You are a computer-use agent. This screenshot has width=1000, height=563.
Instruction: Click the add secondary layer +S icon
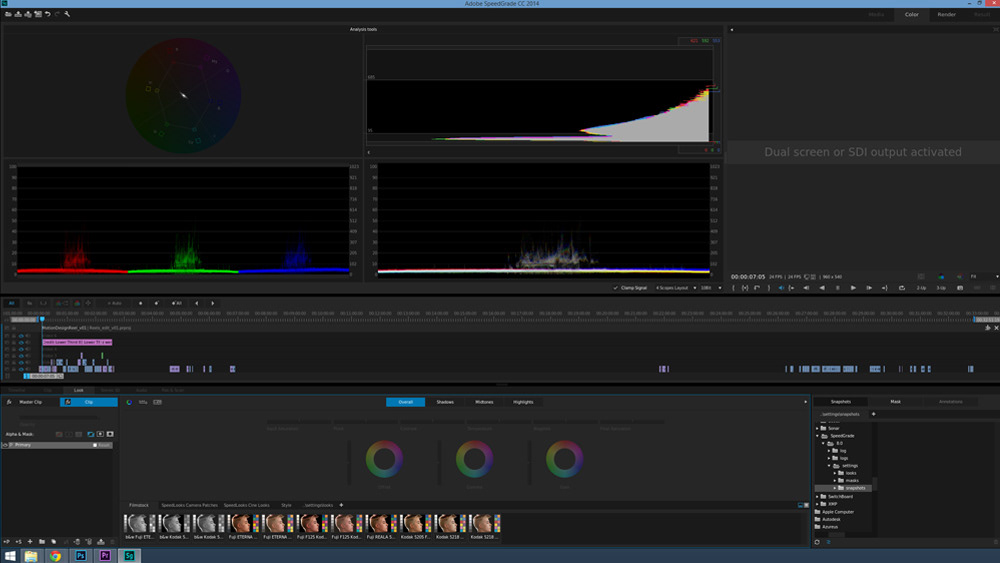tap(18, 542)
